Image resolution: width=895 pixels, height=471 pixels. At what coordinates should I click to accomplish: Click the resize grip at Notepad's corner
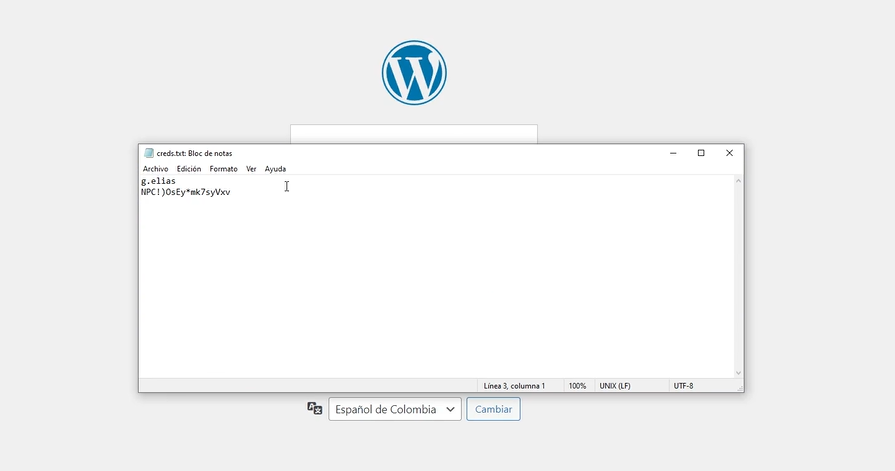[739, 386]
